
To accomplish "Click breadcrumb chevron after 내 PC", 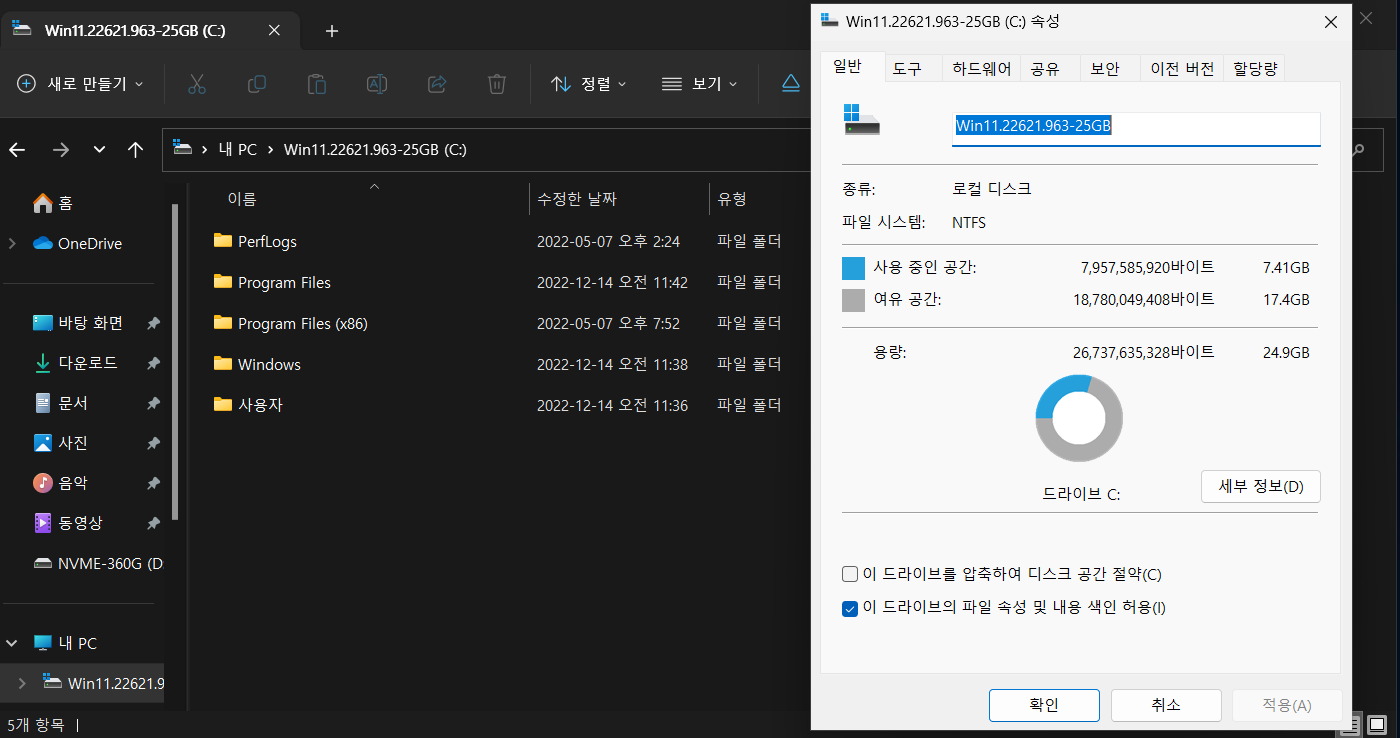I will click(x=270, y=150).
